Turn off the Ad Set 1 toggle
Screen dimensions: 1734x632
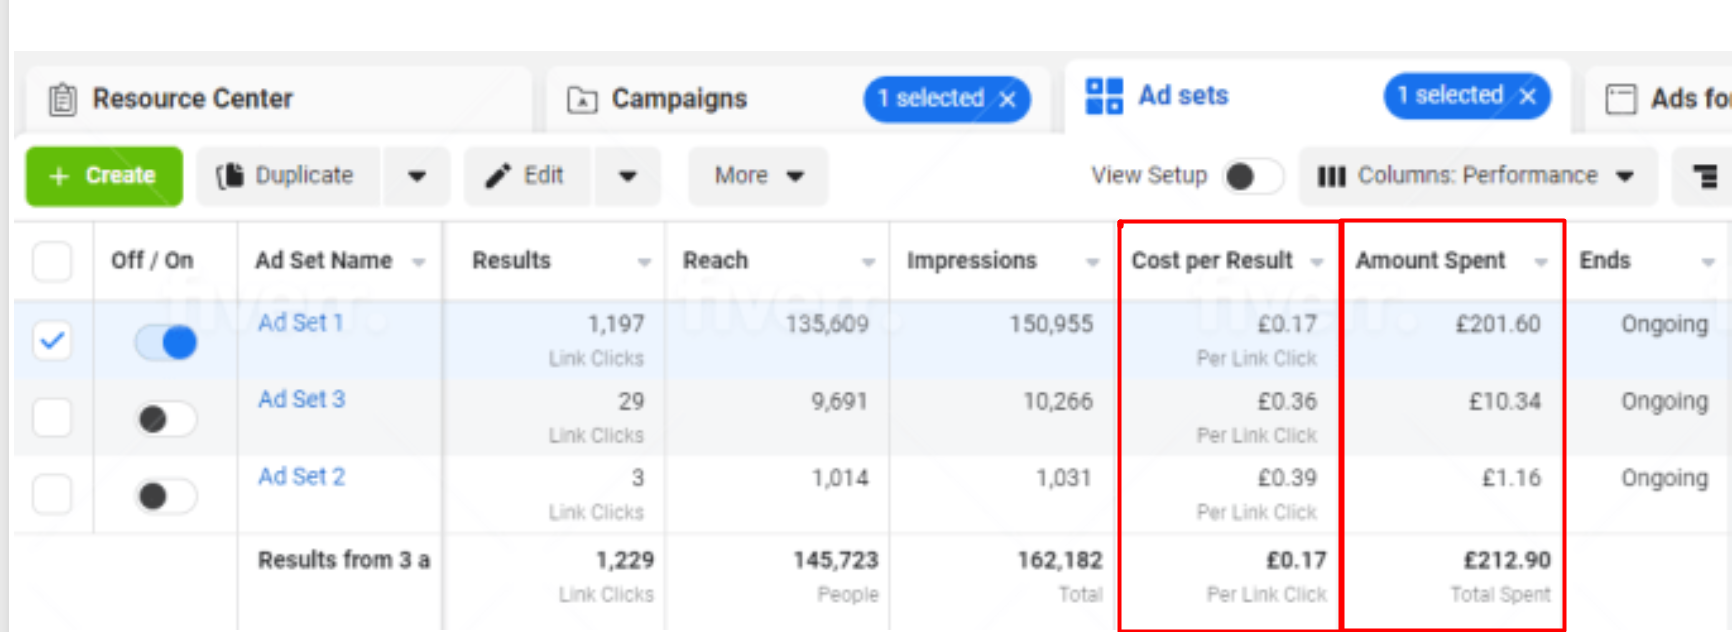[166, 343]
